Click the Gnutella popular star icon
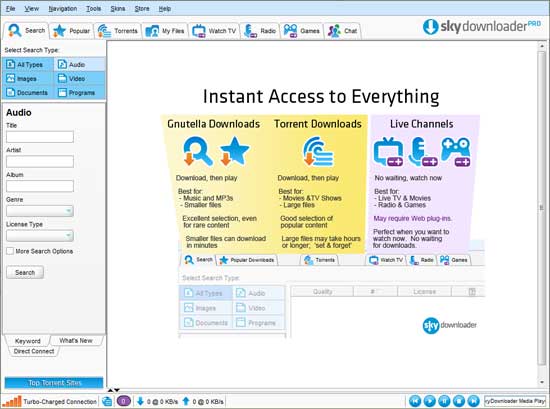This screenshot has height=409, width=550. pyautogui.click(x=234, y=151)
